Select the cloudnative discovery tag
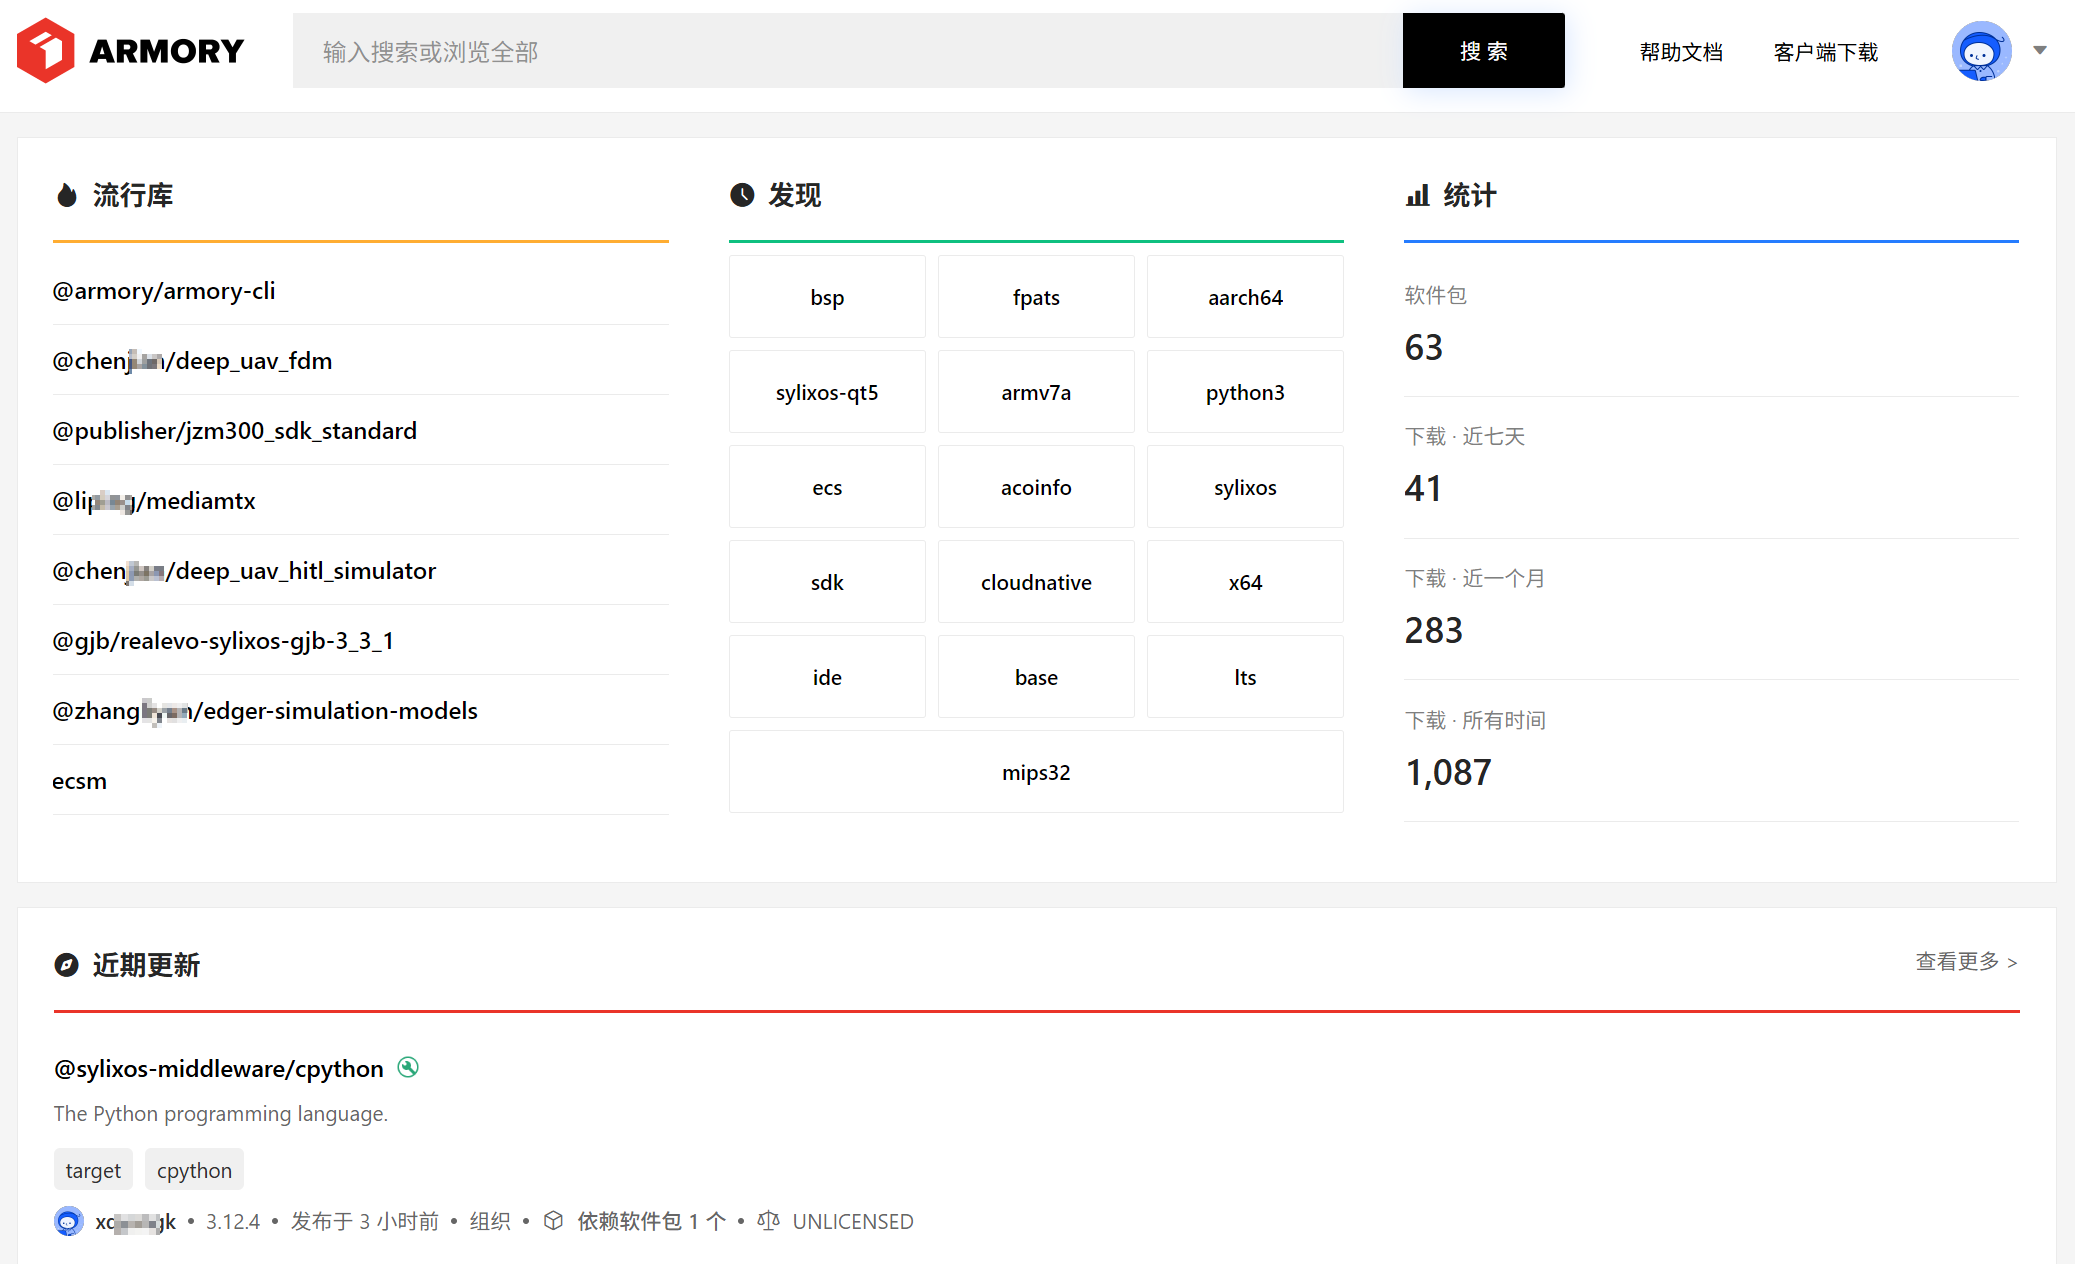This screenshot has height=1264, width=2075. pyautogui.click(x=1036, y=582)
